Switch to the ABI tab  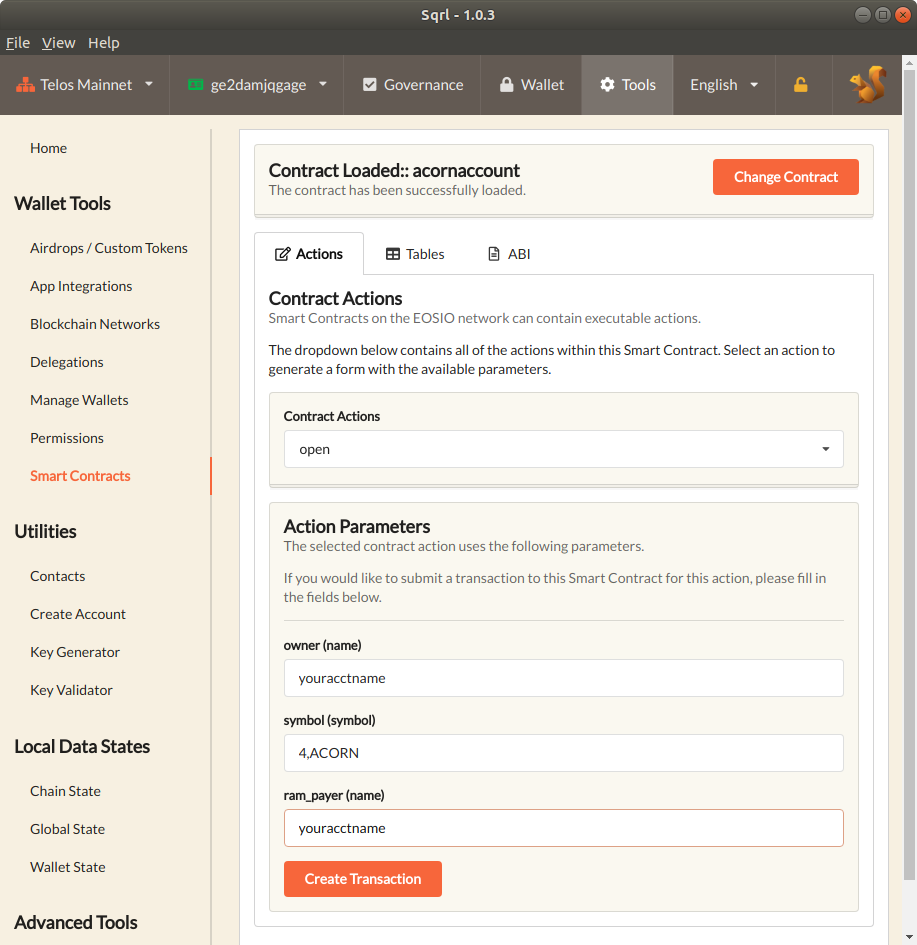click(509, 254)
